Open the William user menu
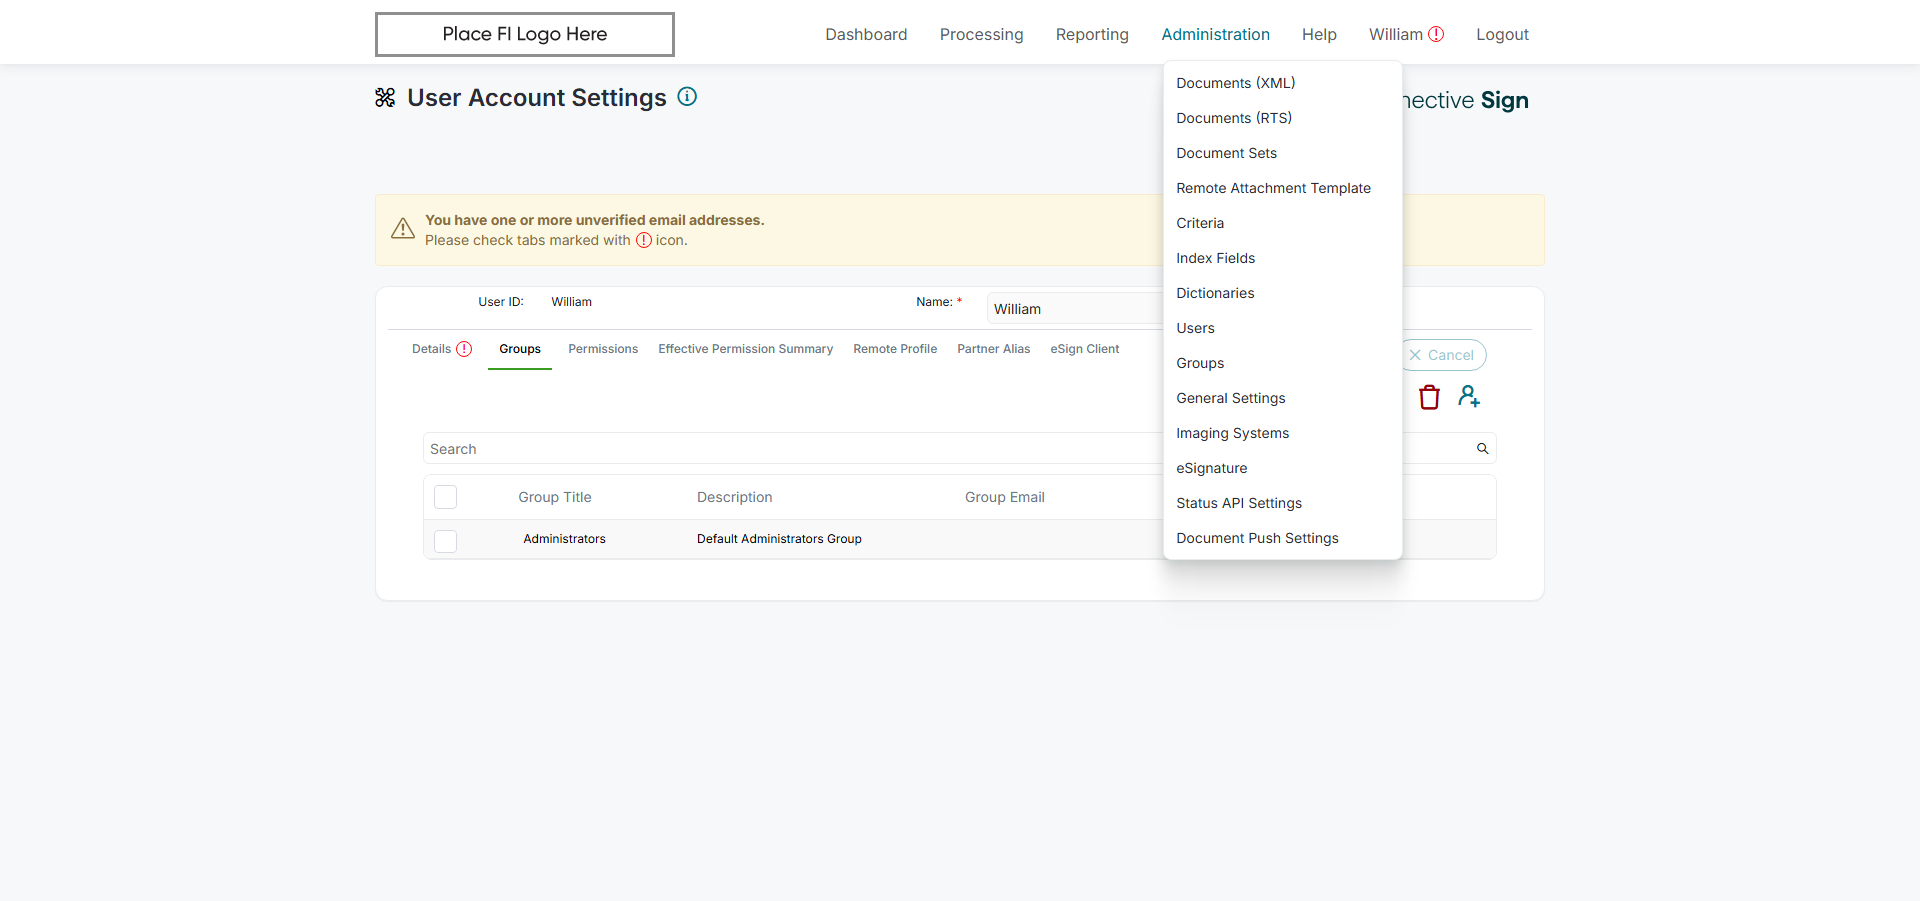This screenshot has height=901, width=1920. [x=1396, y=34]
